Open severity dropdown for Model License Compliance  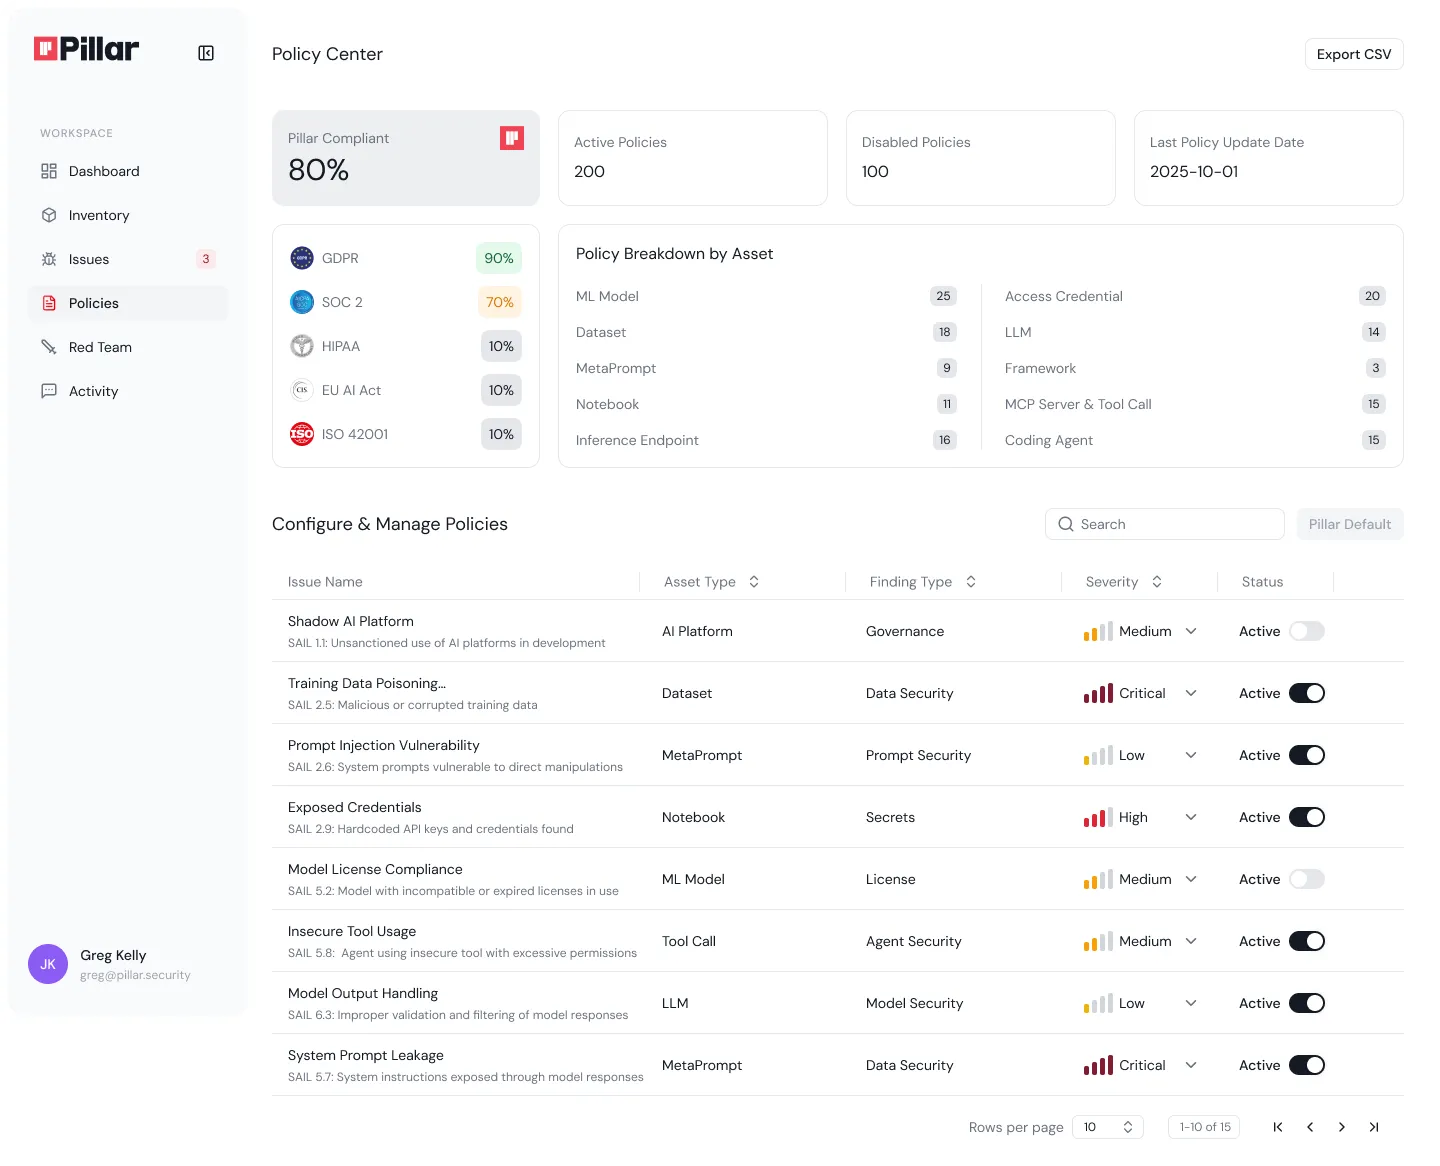[1191, 879]
